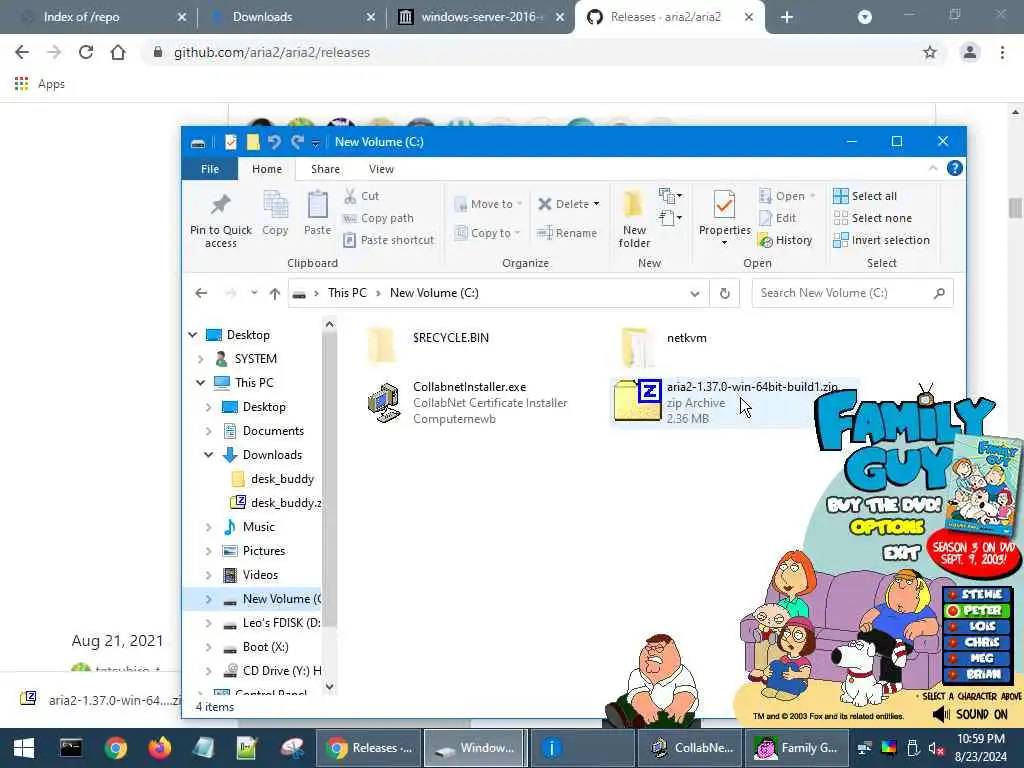Image resolution: width=1024 pixels, height=768 pixels.
Task: Choose Paste shortcut in Clipboard group
Action: 389,240
